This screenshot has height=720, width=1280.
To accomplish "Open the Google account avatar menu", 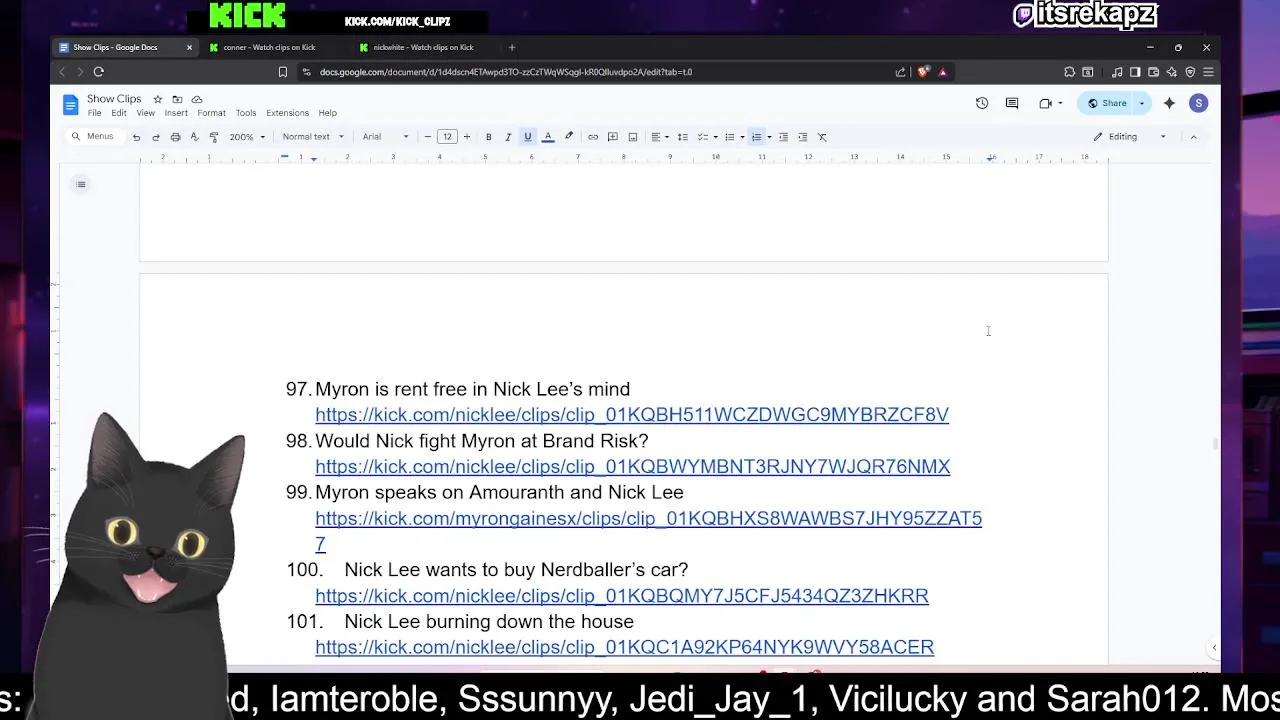I will coord(1199,103).
